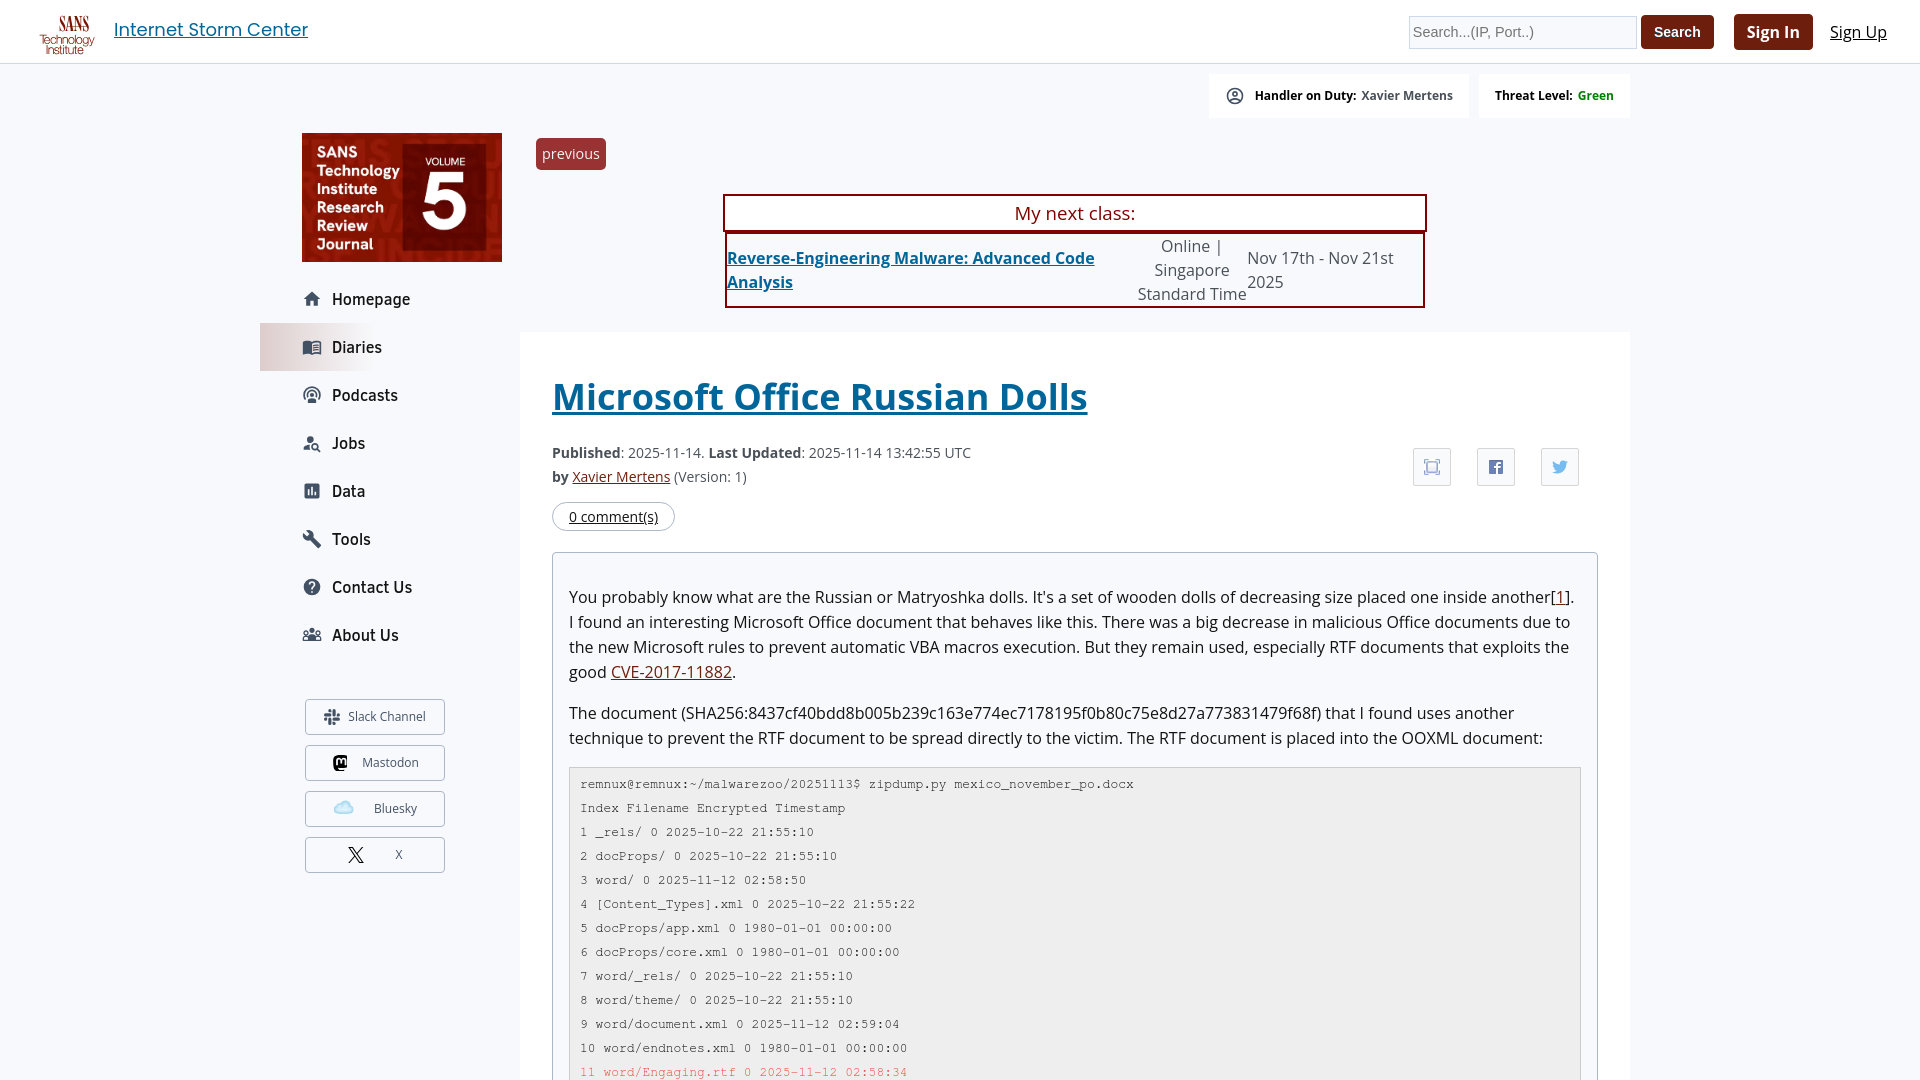The height and width of the screenshot is (1080, 1920).
Task: Click the Search button
Action: pyautogui.click(x=1676, y=31)
